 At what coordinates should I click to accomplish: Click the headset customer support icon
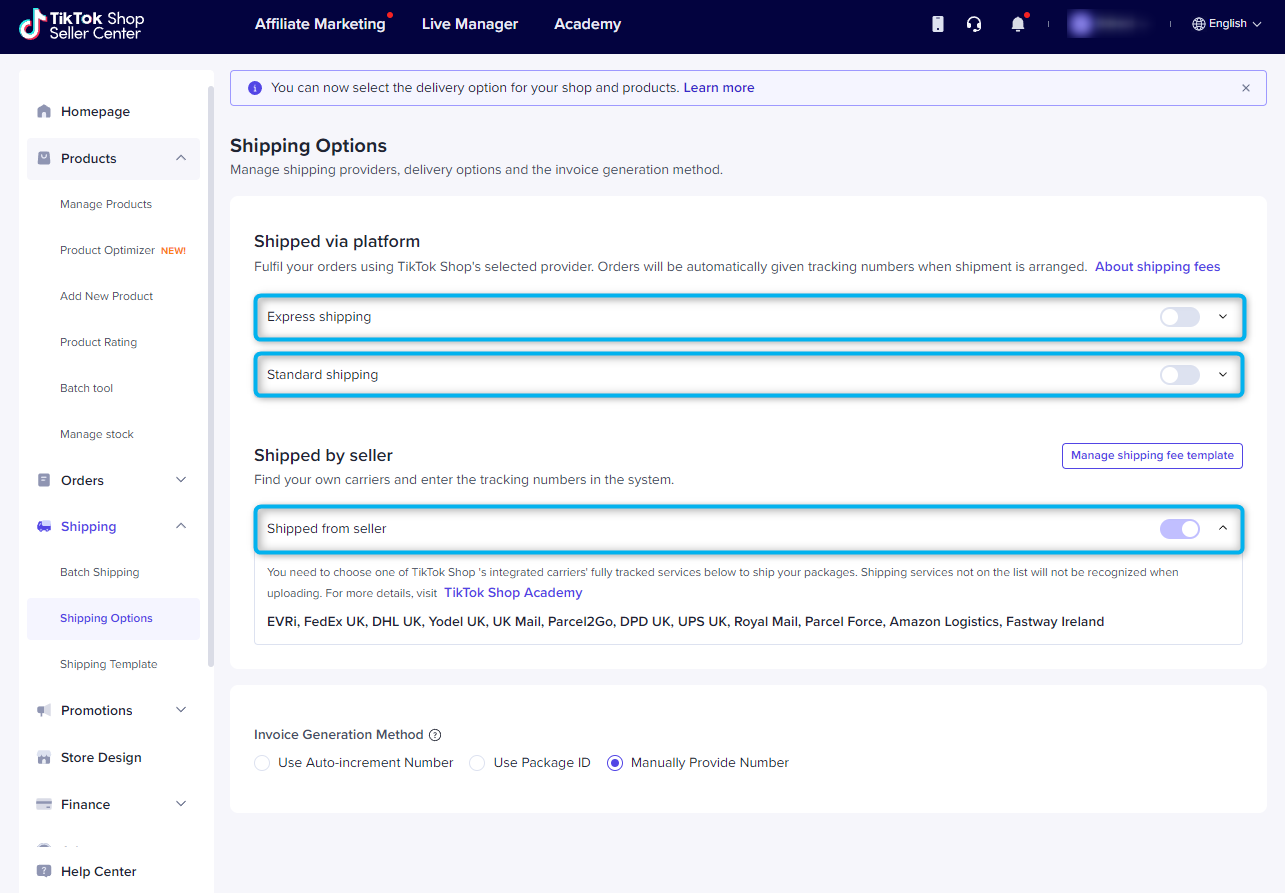click(x=974, y=24)
